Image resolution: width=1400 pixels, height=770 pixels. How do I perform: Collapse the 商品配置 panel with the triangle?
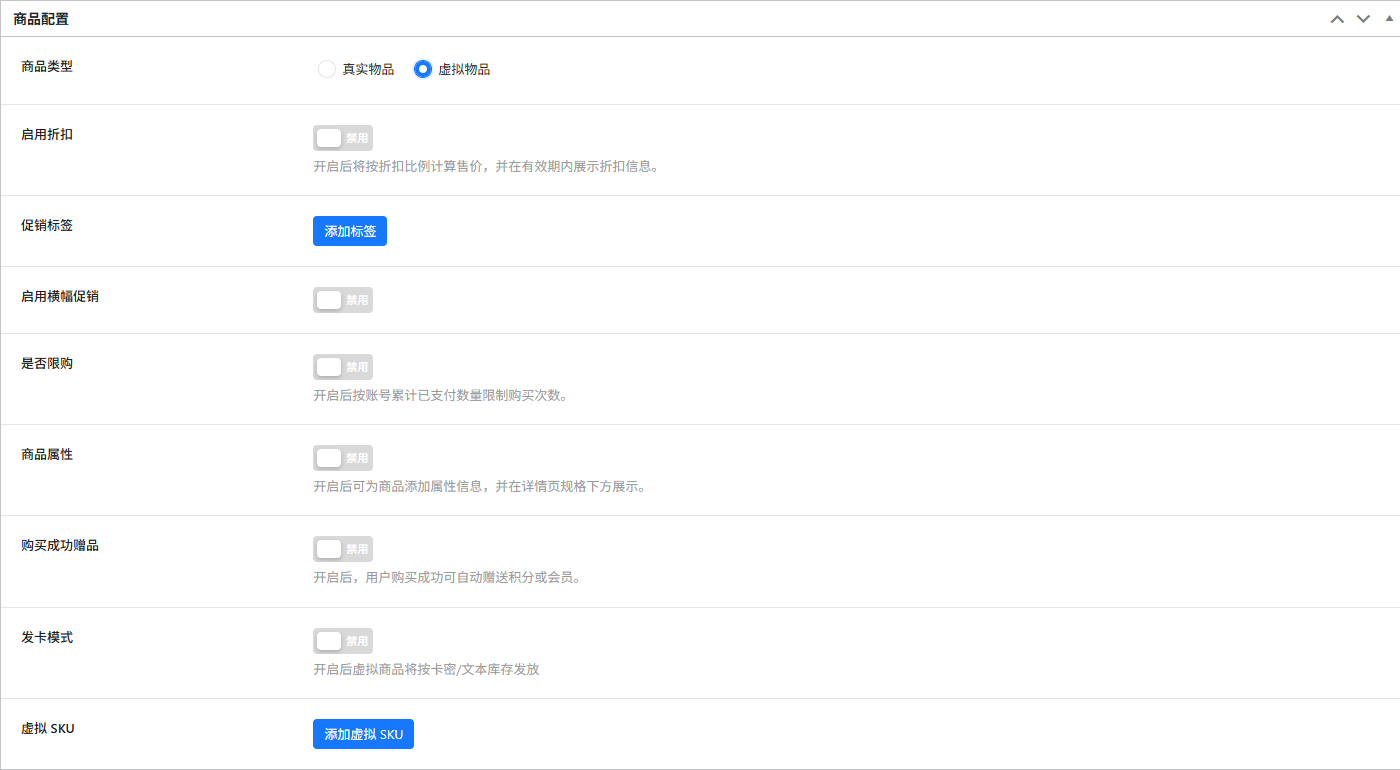pyautogui.click(x=1389, y=19)
